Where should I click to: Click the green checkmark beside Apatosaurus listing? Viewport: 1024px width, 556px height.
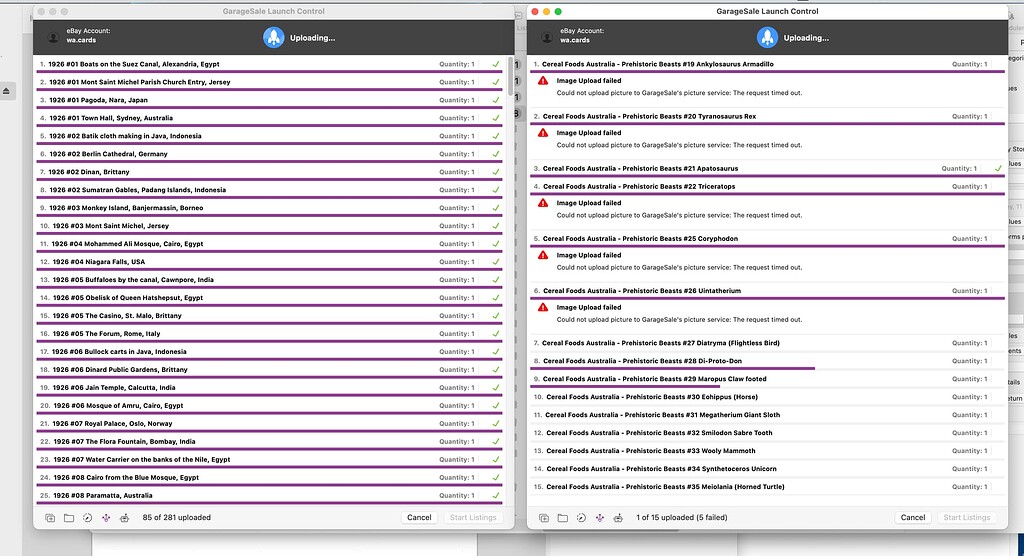click(998, 169)
